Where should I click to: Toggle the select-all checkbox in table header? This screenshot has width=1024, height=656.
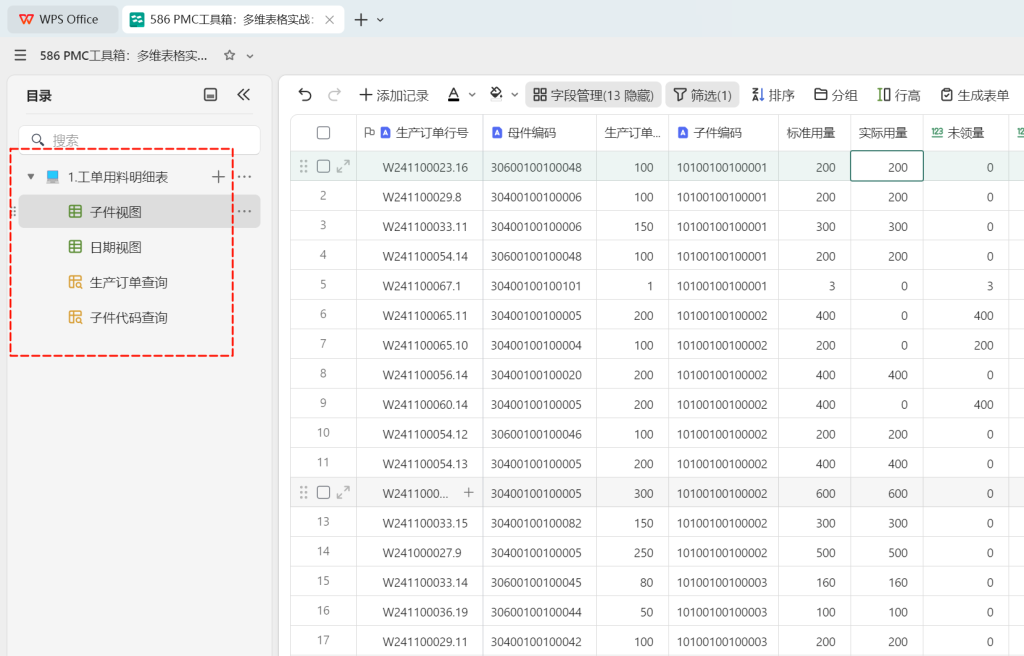point(323,133)
